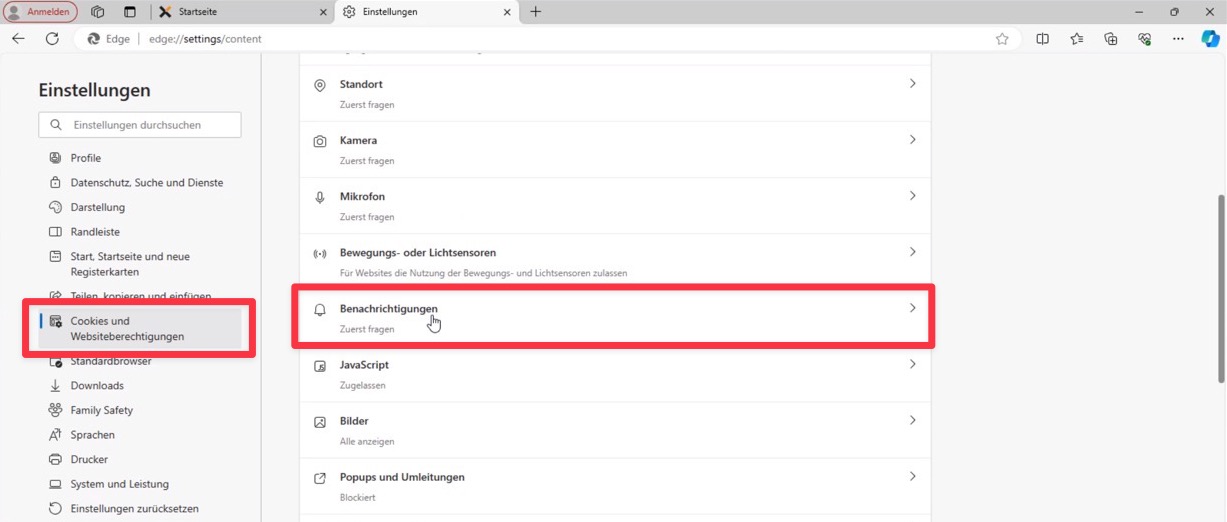1227x522 pixels.
Task: Open the Collections toolbar icon
Action: point(1110,39)
